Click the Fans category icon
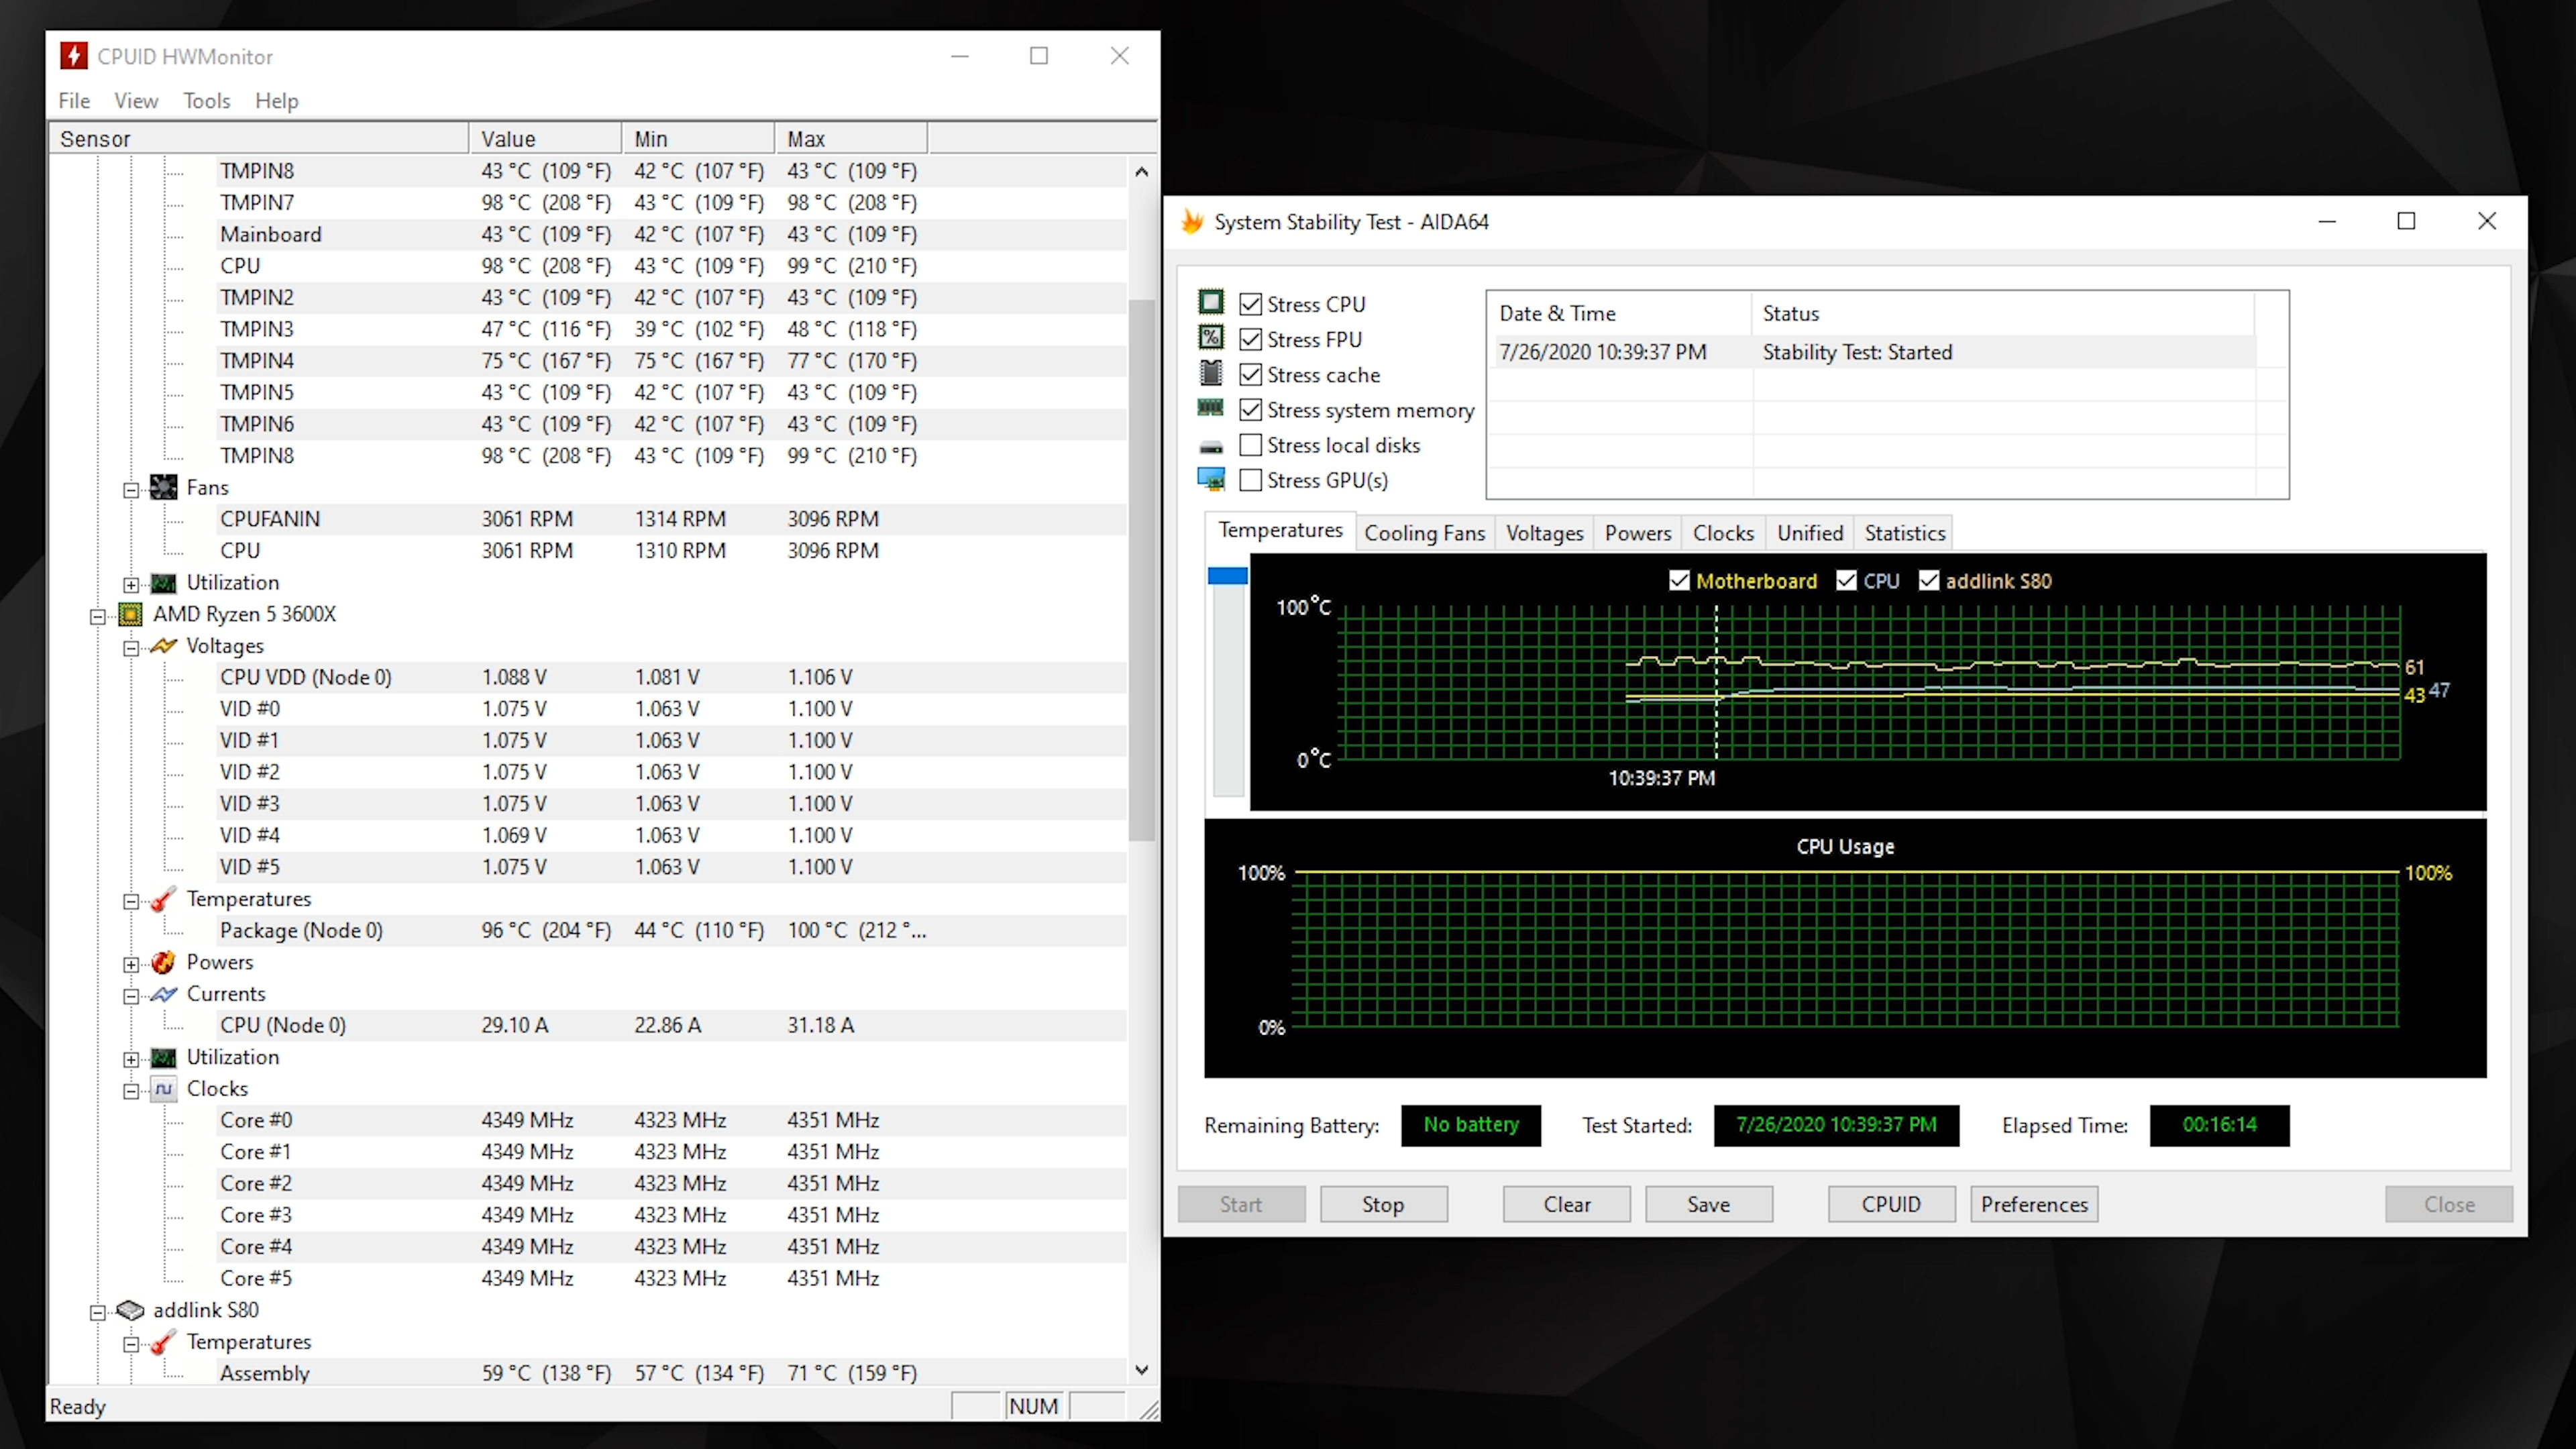Viewport: 2576px width, 1449px height. point(163,487)
